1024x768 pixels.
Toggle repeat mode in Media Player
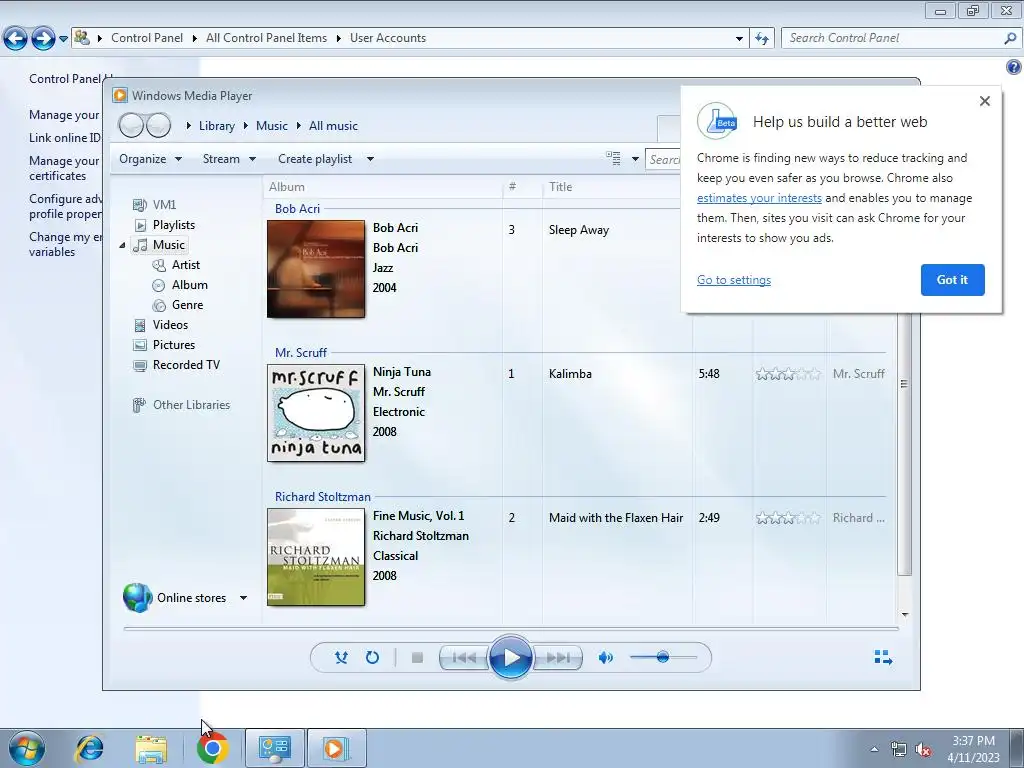(372, 658)
